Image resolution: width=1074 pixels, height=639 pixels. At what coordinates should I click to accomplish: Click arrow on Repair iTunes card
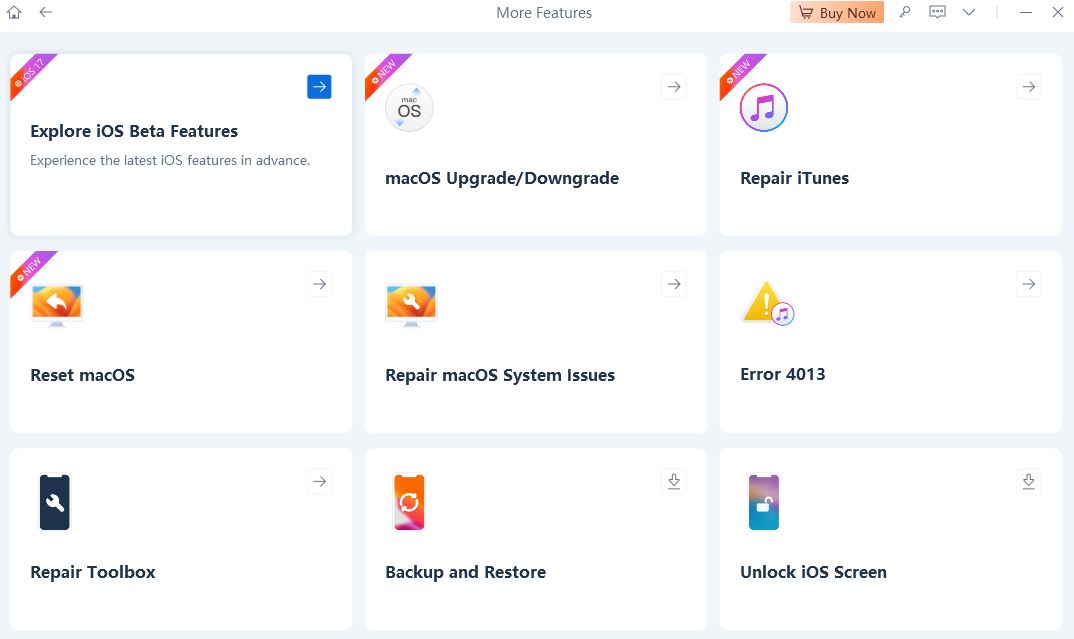[x=1029, y=87]
